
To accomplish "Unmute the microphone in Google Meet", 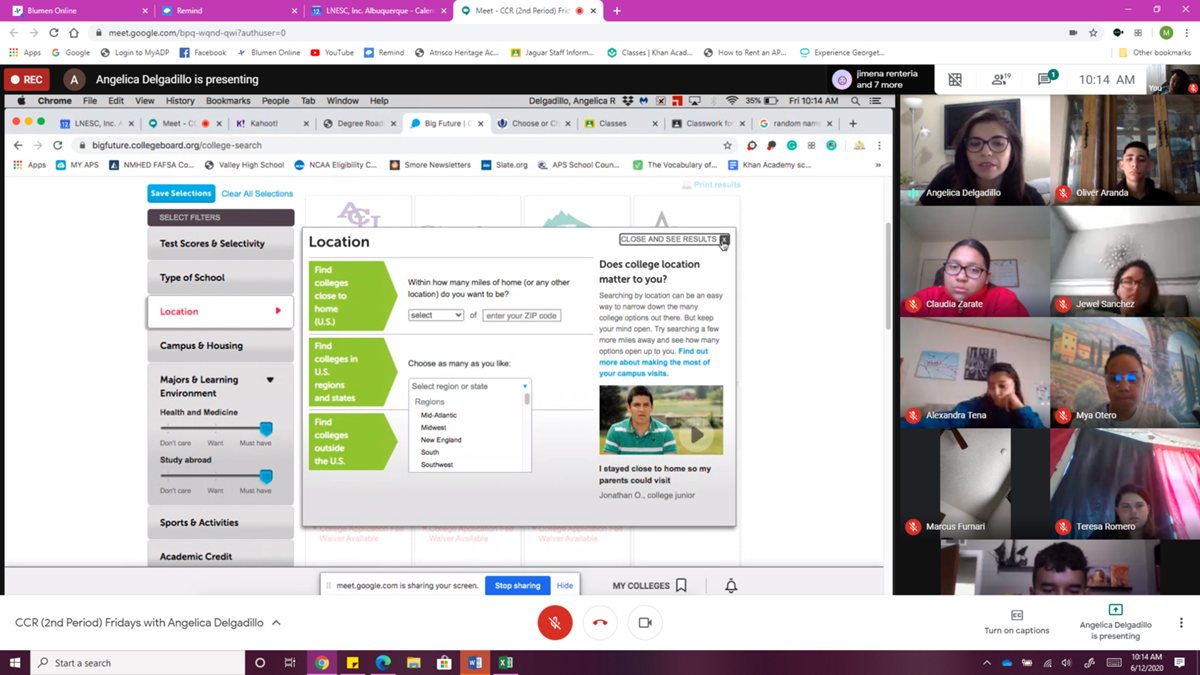I will click(554, 622).
